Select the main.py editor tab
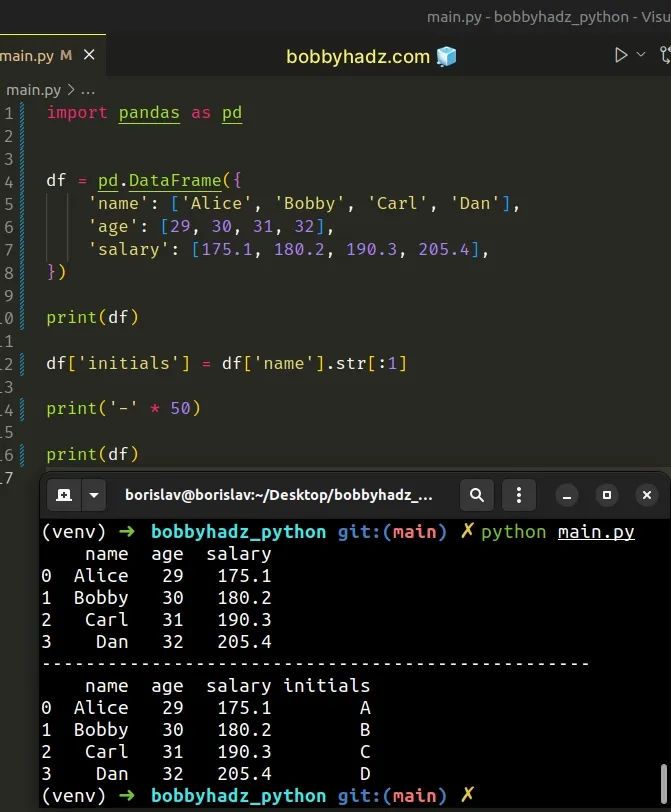This screenshot has width=671, height=812. 28,55
